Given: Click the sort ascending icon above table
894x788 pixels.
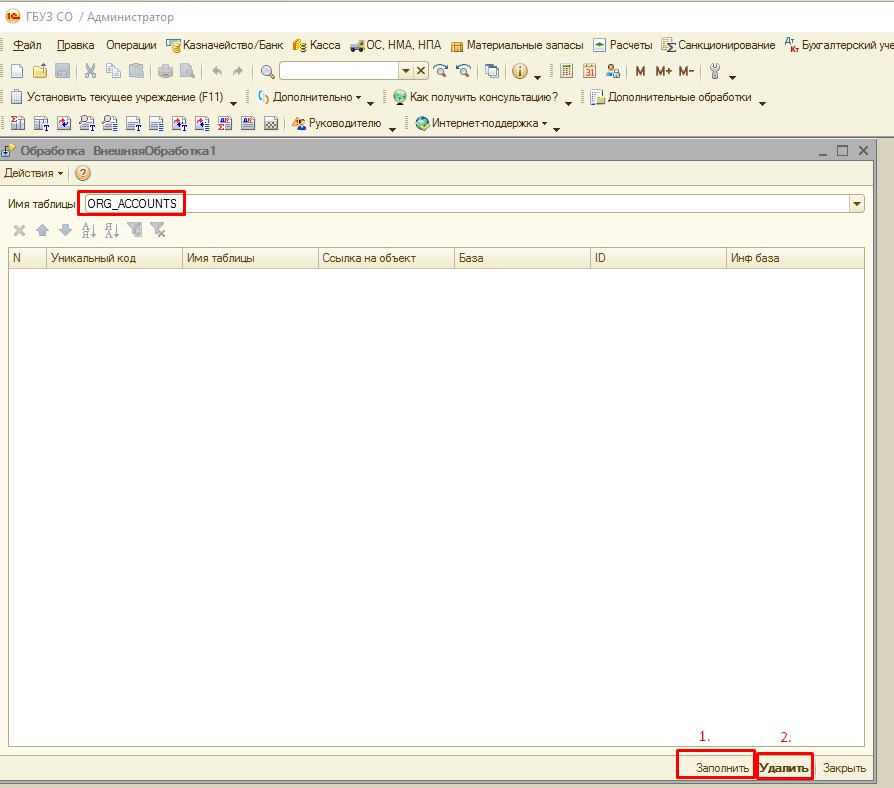Looking at the screenshot, I should pos(88,230).
